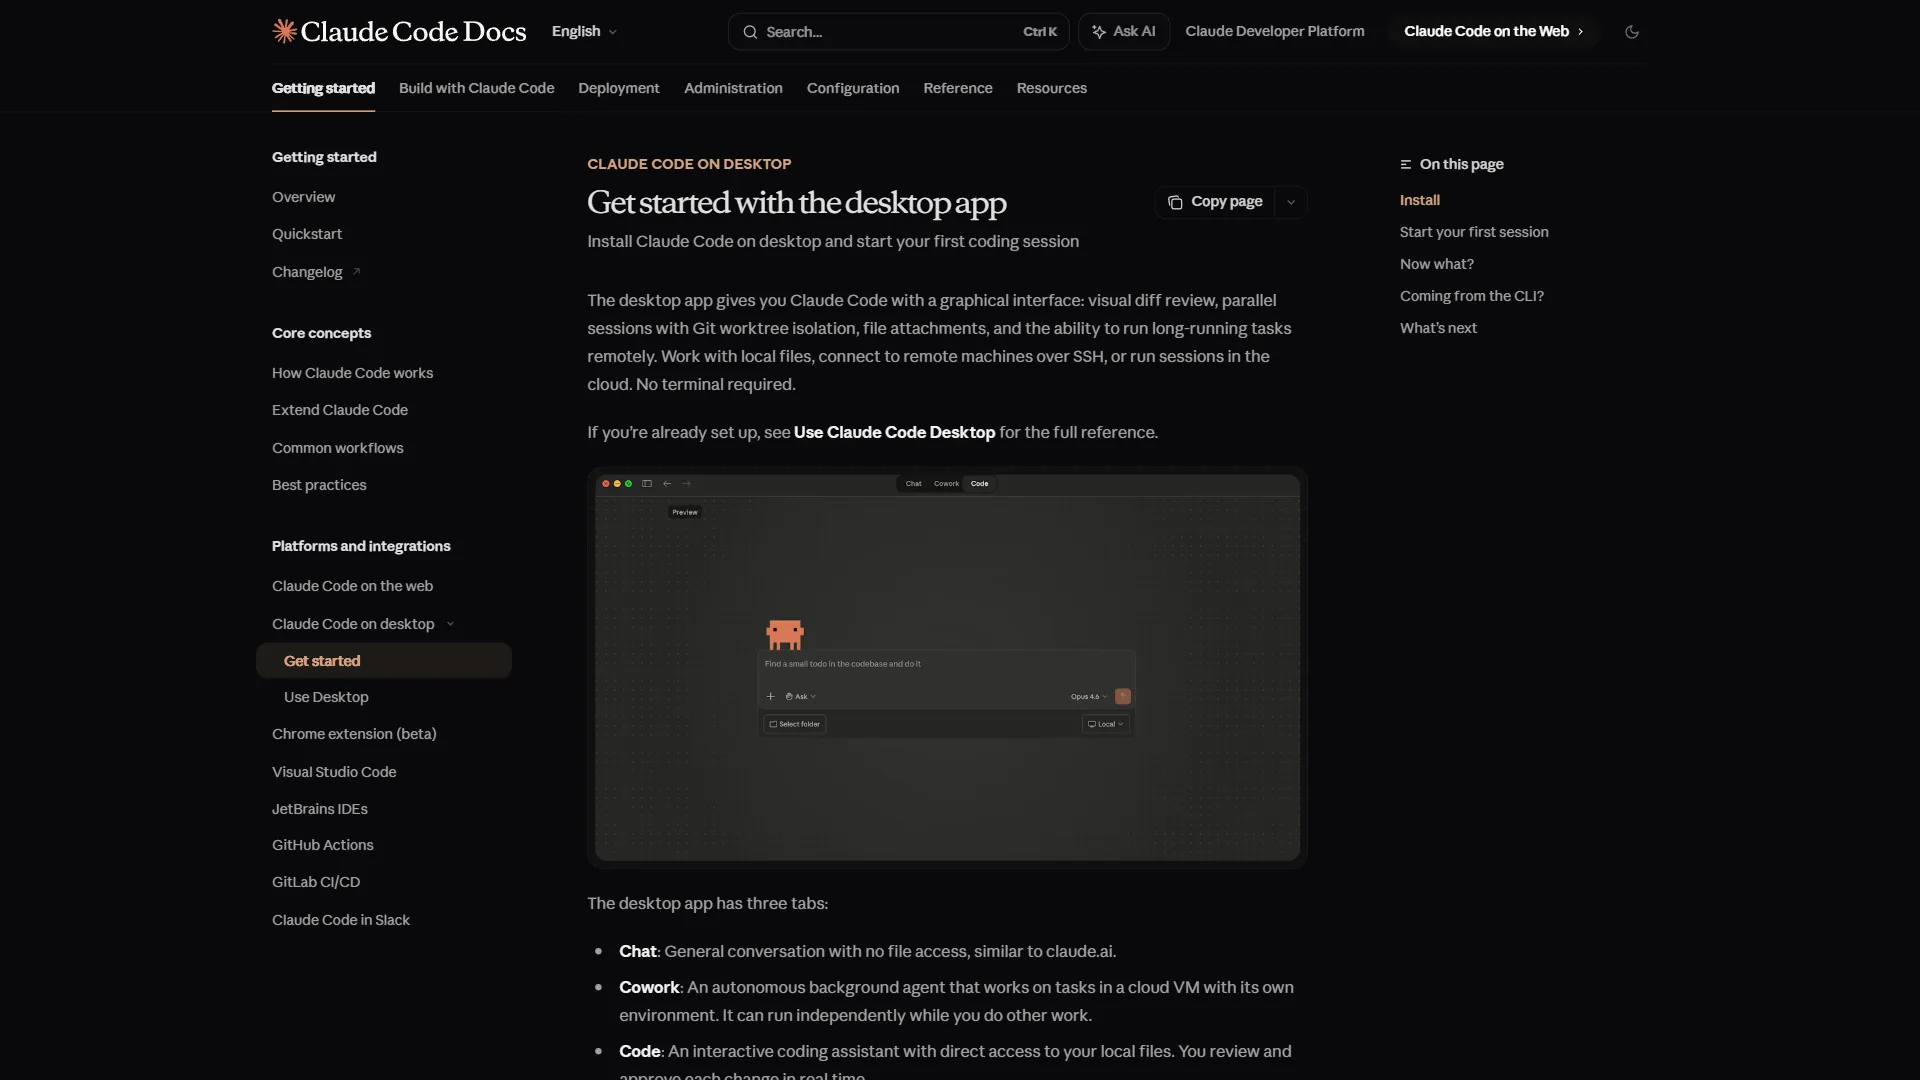1920x1080 pixels.
Task: Jump to Now what? section
Action: 1436,264
